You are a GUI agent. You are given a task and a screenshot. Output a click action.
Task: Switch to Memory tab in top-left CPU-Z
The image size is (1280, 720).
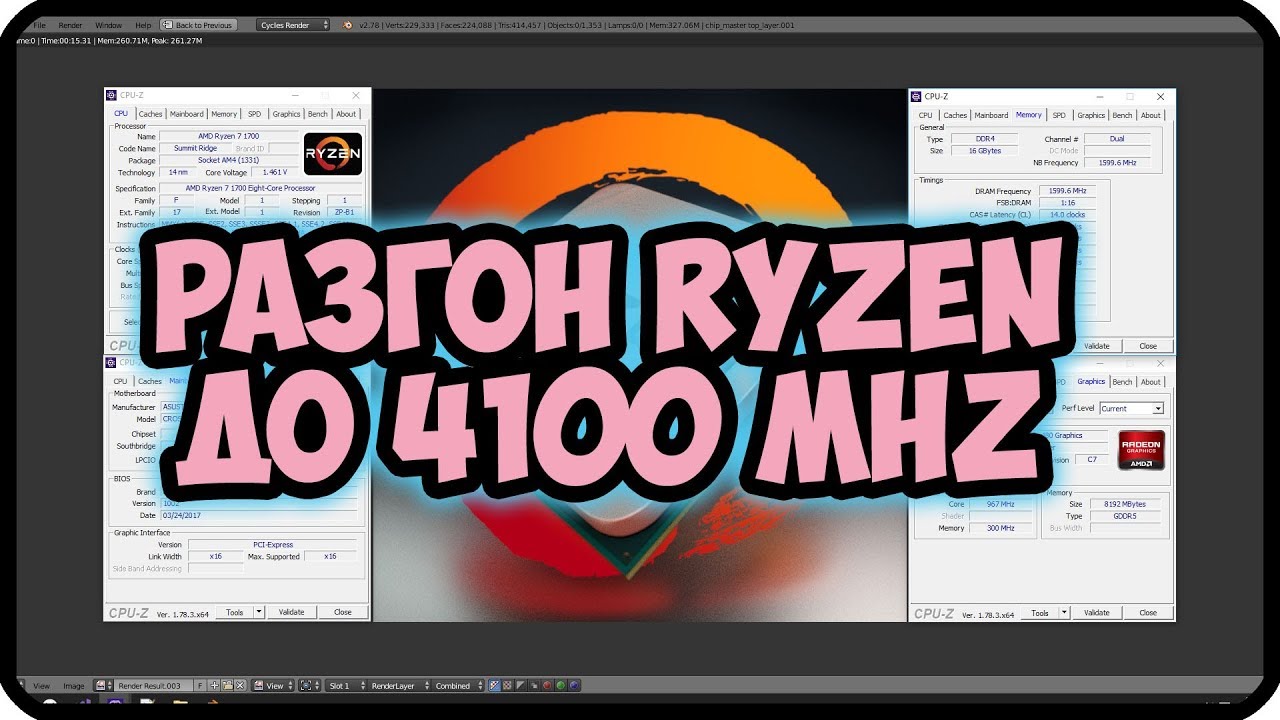[x=224, y=114]
